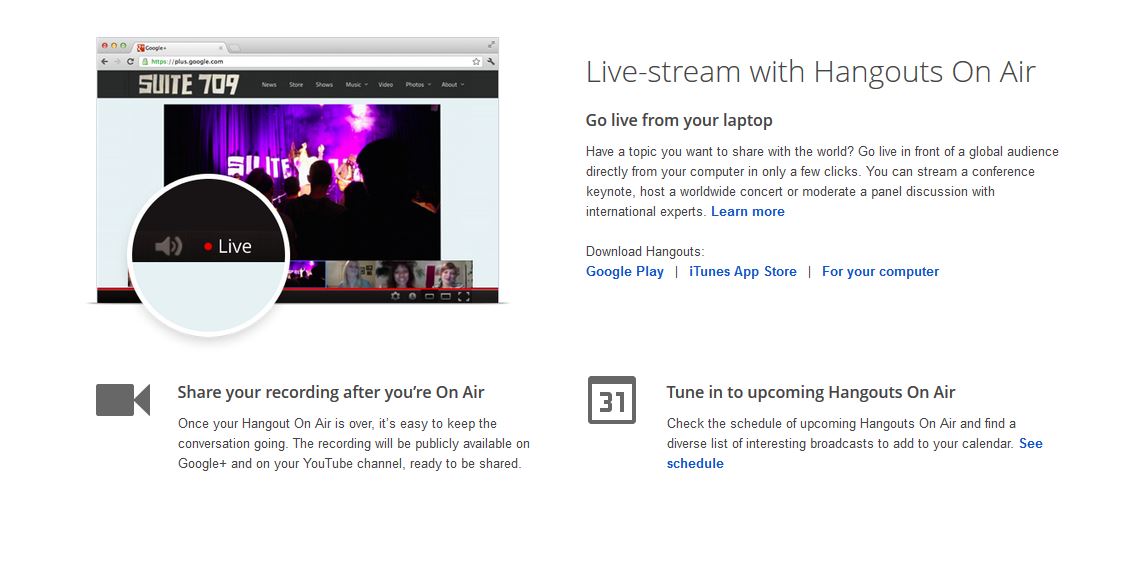Click the browser reload icon

coord(130,62)
